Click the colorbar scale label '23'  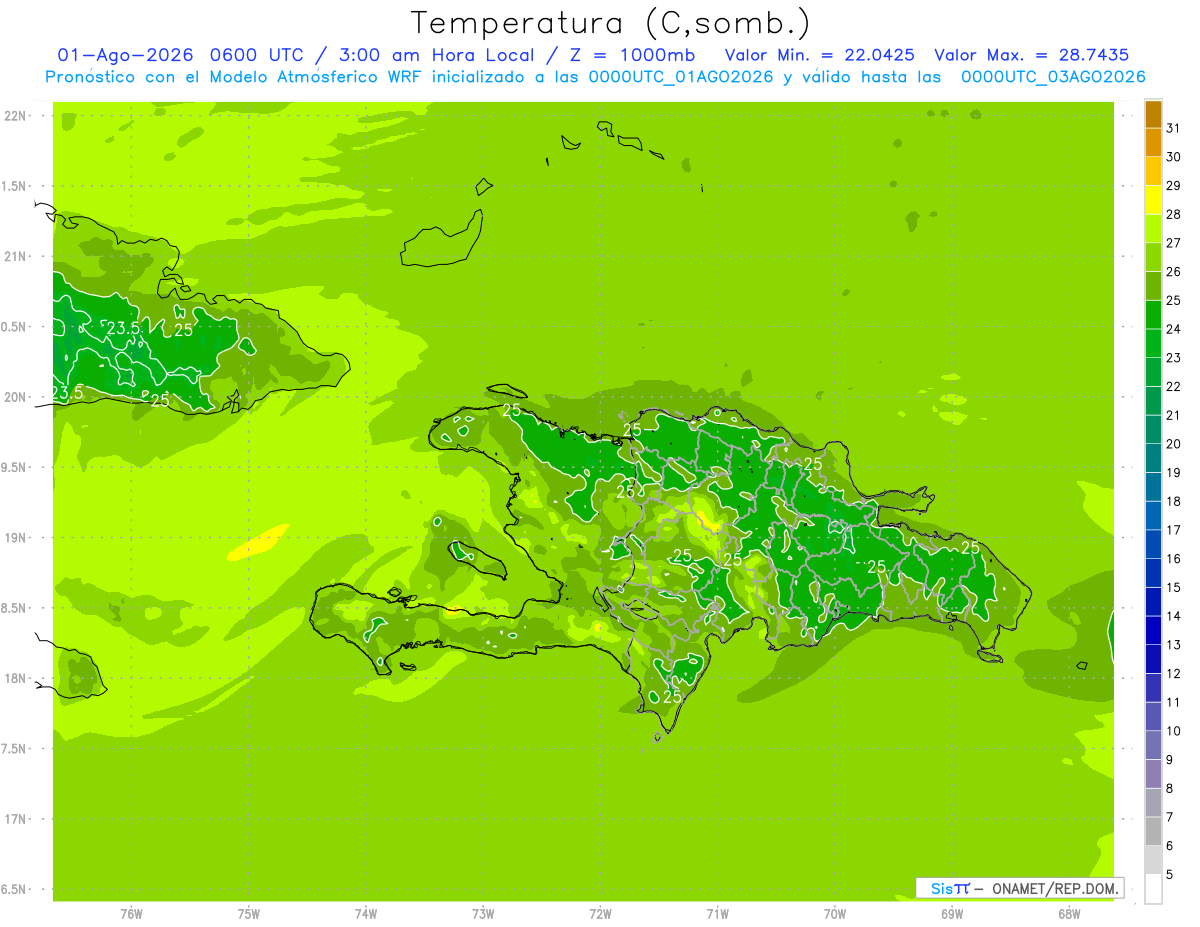coord(1174,358)
